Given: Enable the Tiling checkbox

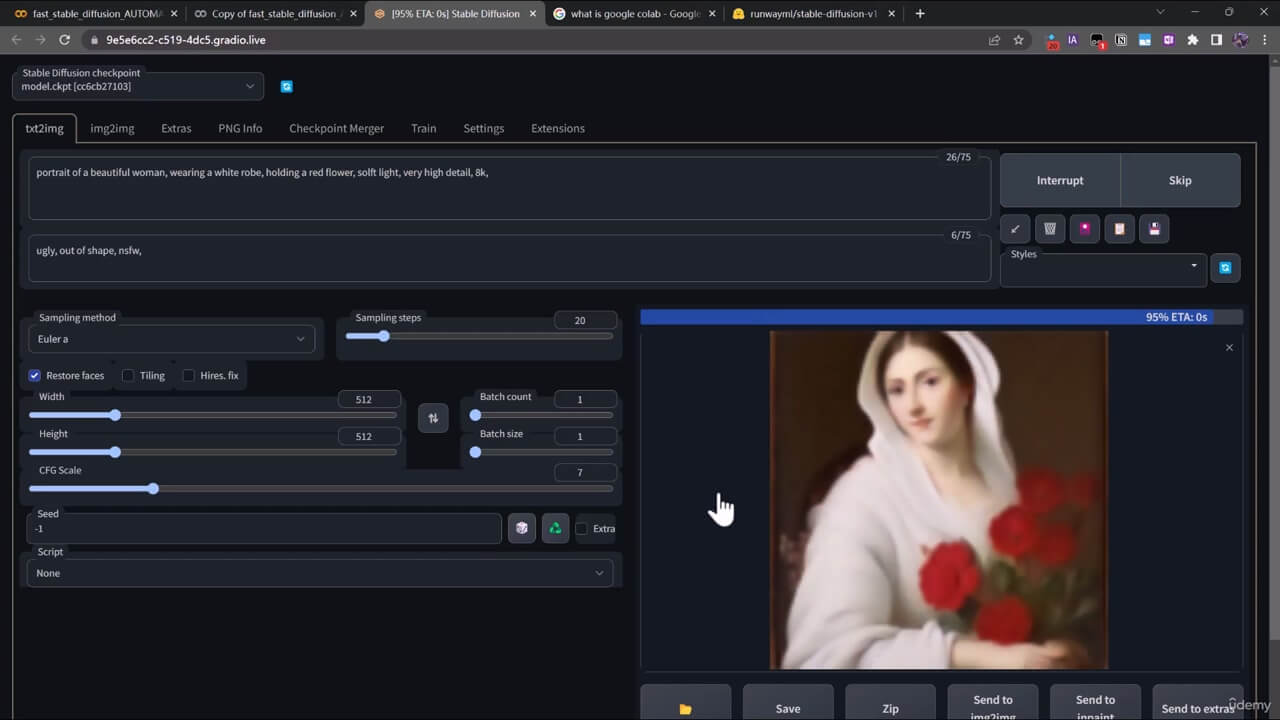Looking at the screenshot, I should point(128,375).
